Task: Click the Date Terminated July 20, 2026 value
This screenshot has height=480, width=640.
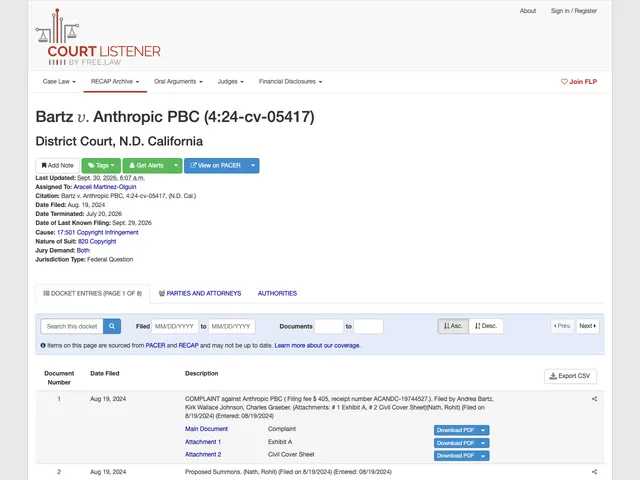Action: 104,214
